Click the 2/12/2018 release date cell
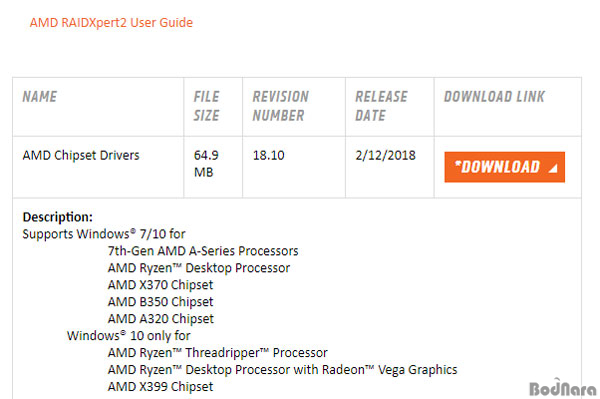This screenshot has width=600, height=399. pyautogui.click(x=385, y=155)
